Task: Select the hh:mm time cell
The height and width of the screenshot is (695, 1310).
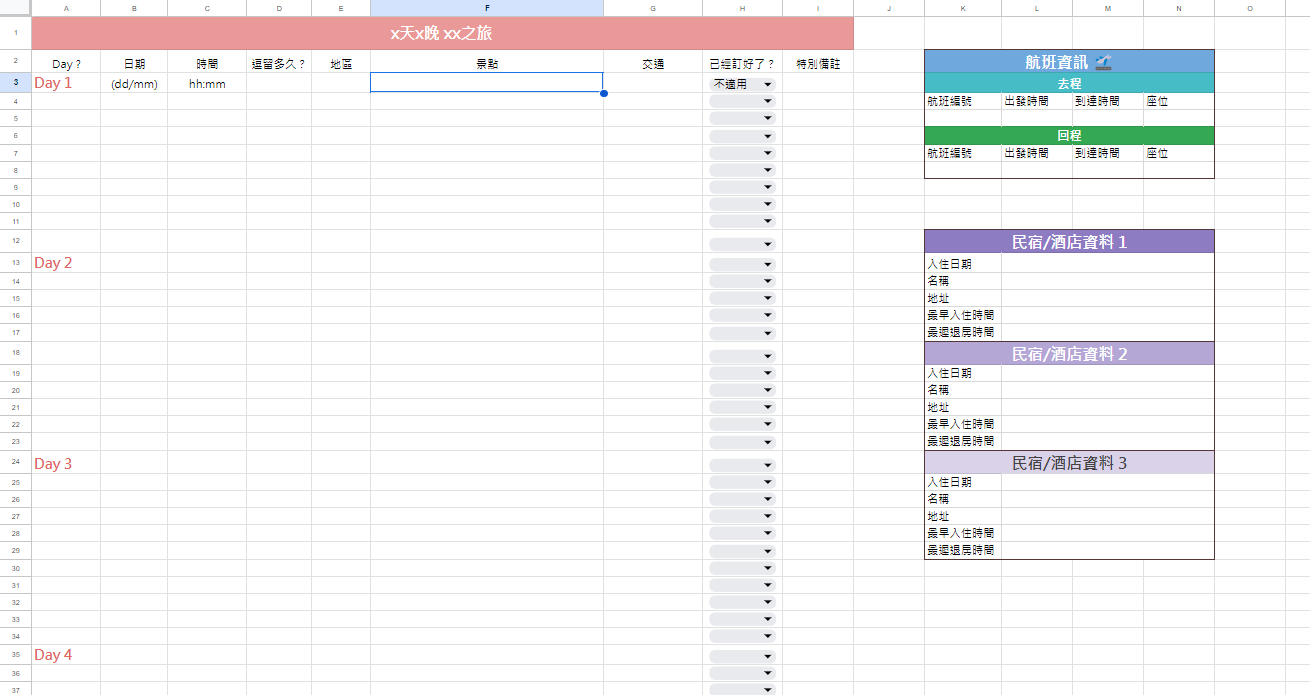Action: tap(207, 84)
